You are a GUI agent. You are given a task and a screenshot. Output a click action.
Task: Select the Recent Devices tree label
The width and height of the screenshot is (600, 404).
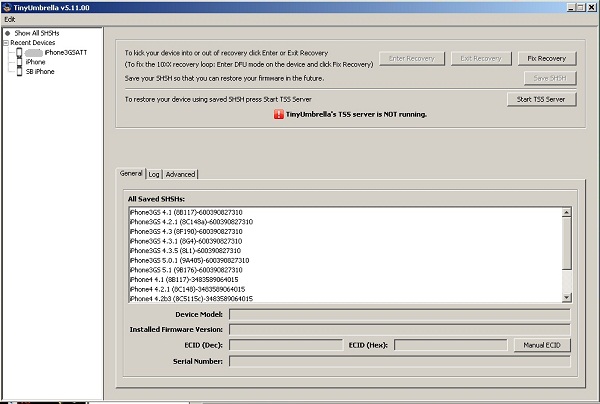(x=33, y=43)
